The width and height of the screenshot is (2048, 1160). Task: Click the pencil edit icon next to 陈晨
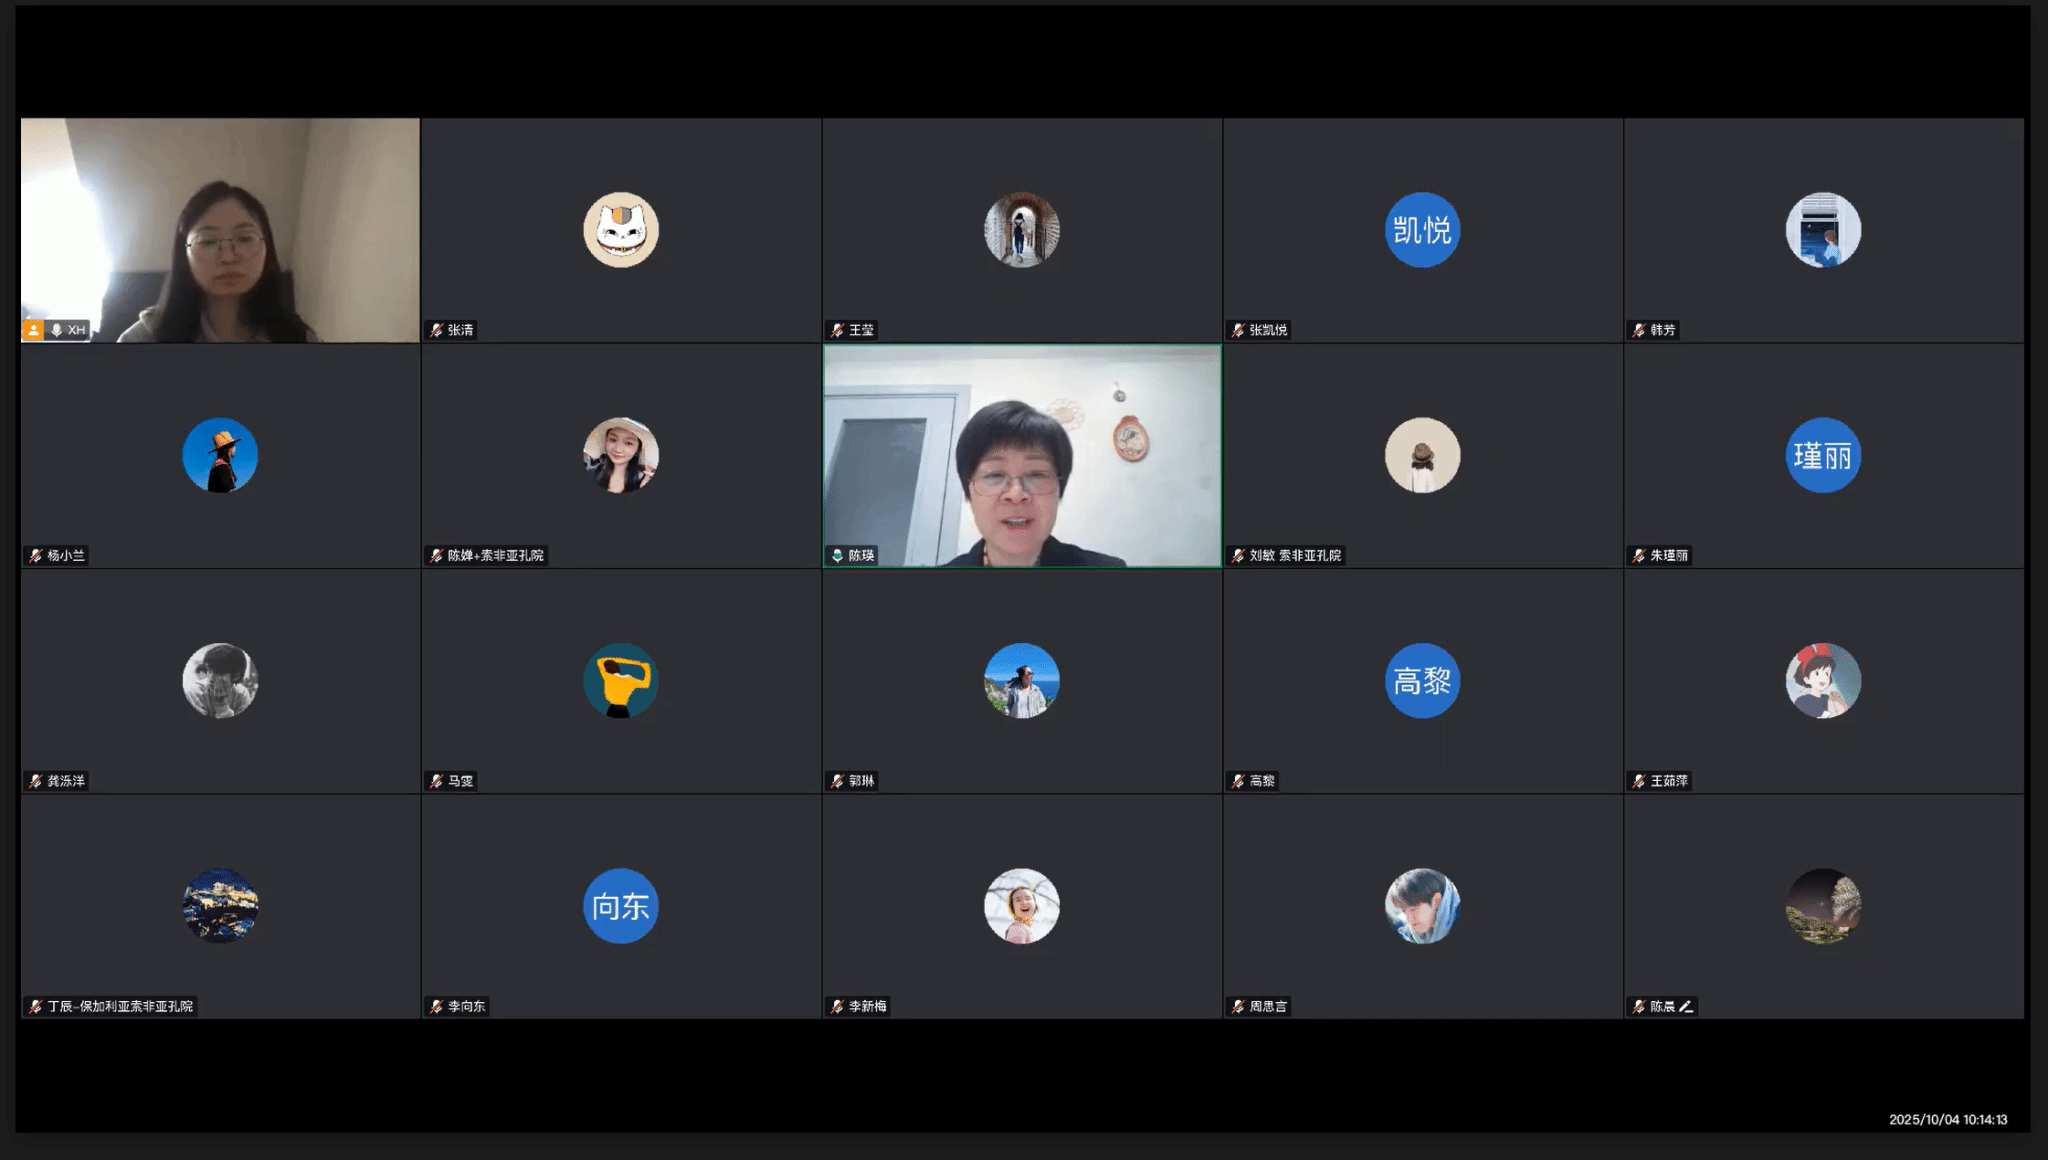coord(1686,1006)
